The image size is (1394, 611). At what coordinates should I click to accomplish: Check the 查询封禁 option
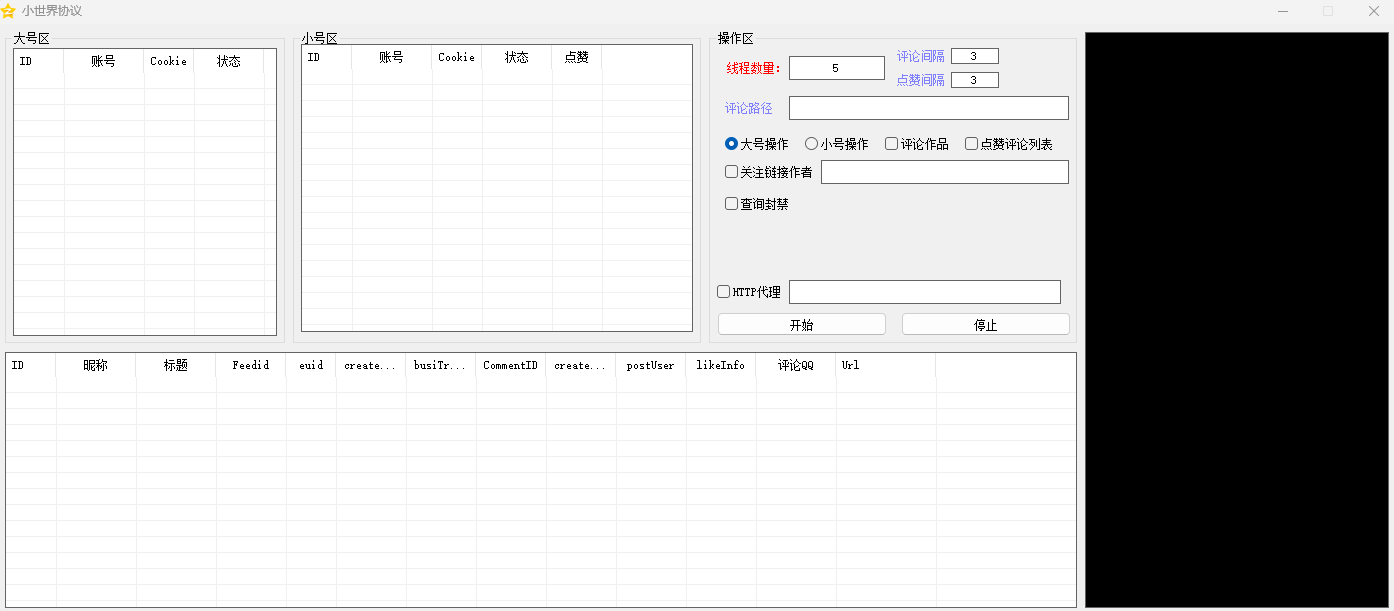(x=732, y=204)
